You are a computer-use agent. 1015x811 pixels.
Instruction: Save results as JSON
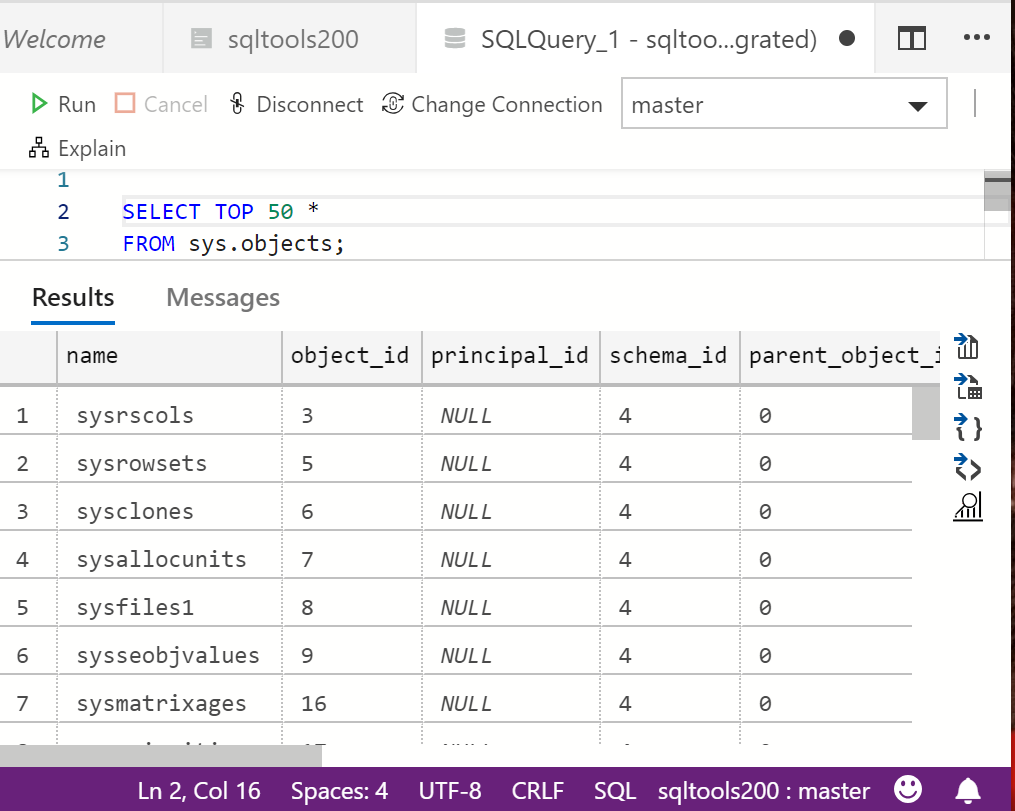[x=966, y=427]
